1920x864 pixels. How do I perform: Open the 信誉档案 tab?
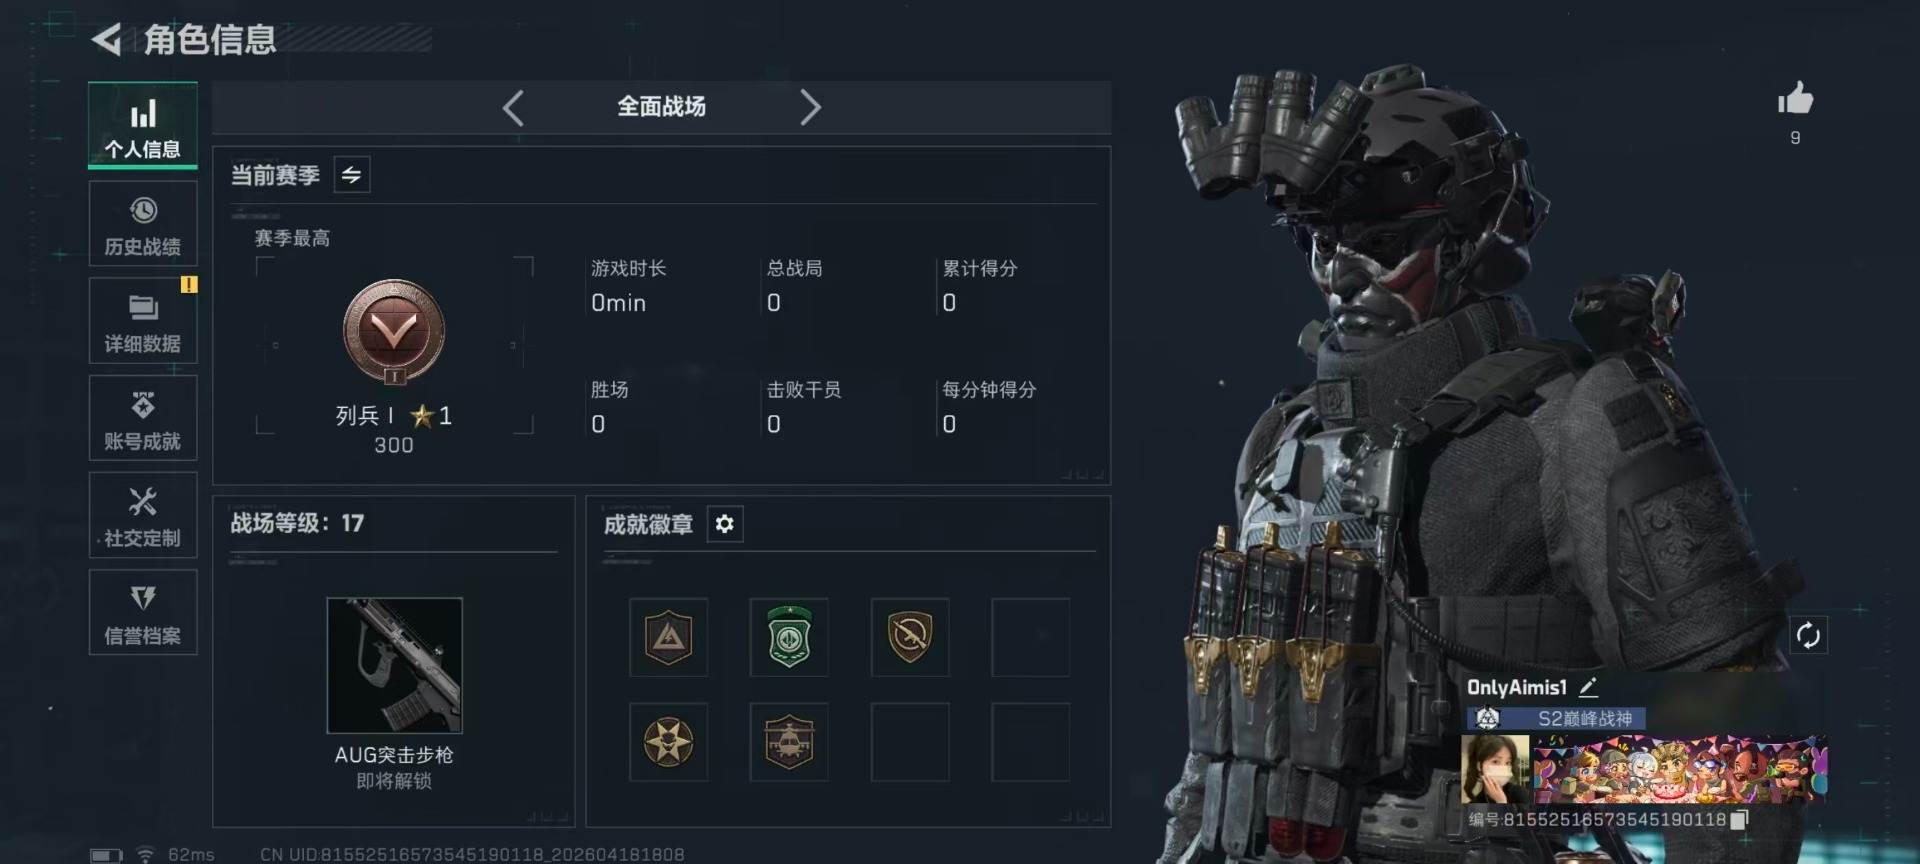pos(143,613)
